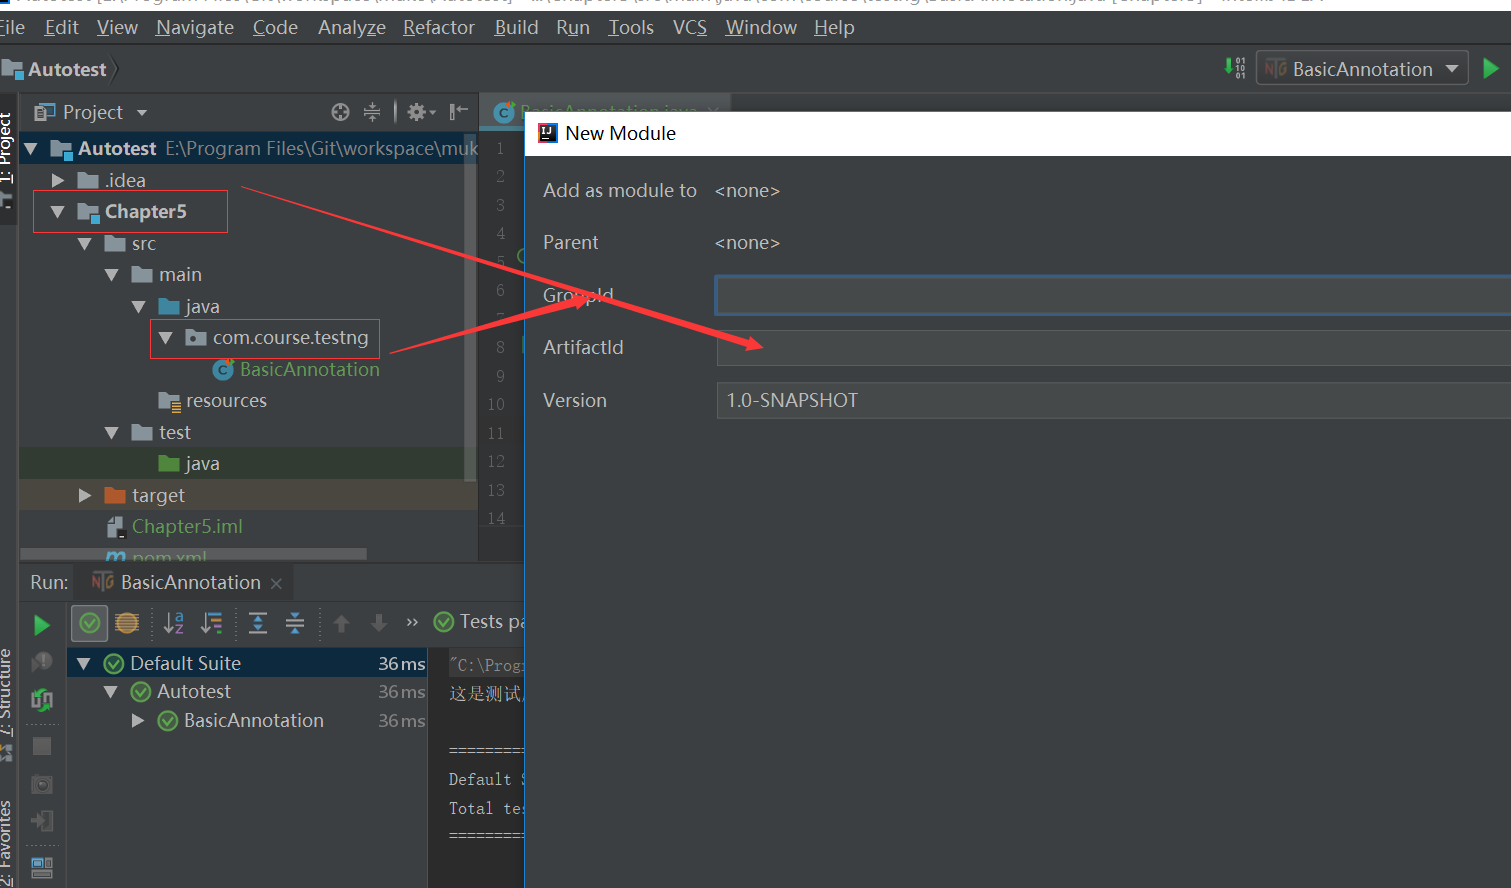This screenshot has width=1511, height=888.
Task: Open the Edit menu
Action: 61,27
